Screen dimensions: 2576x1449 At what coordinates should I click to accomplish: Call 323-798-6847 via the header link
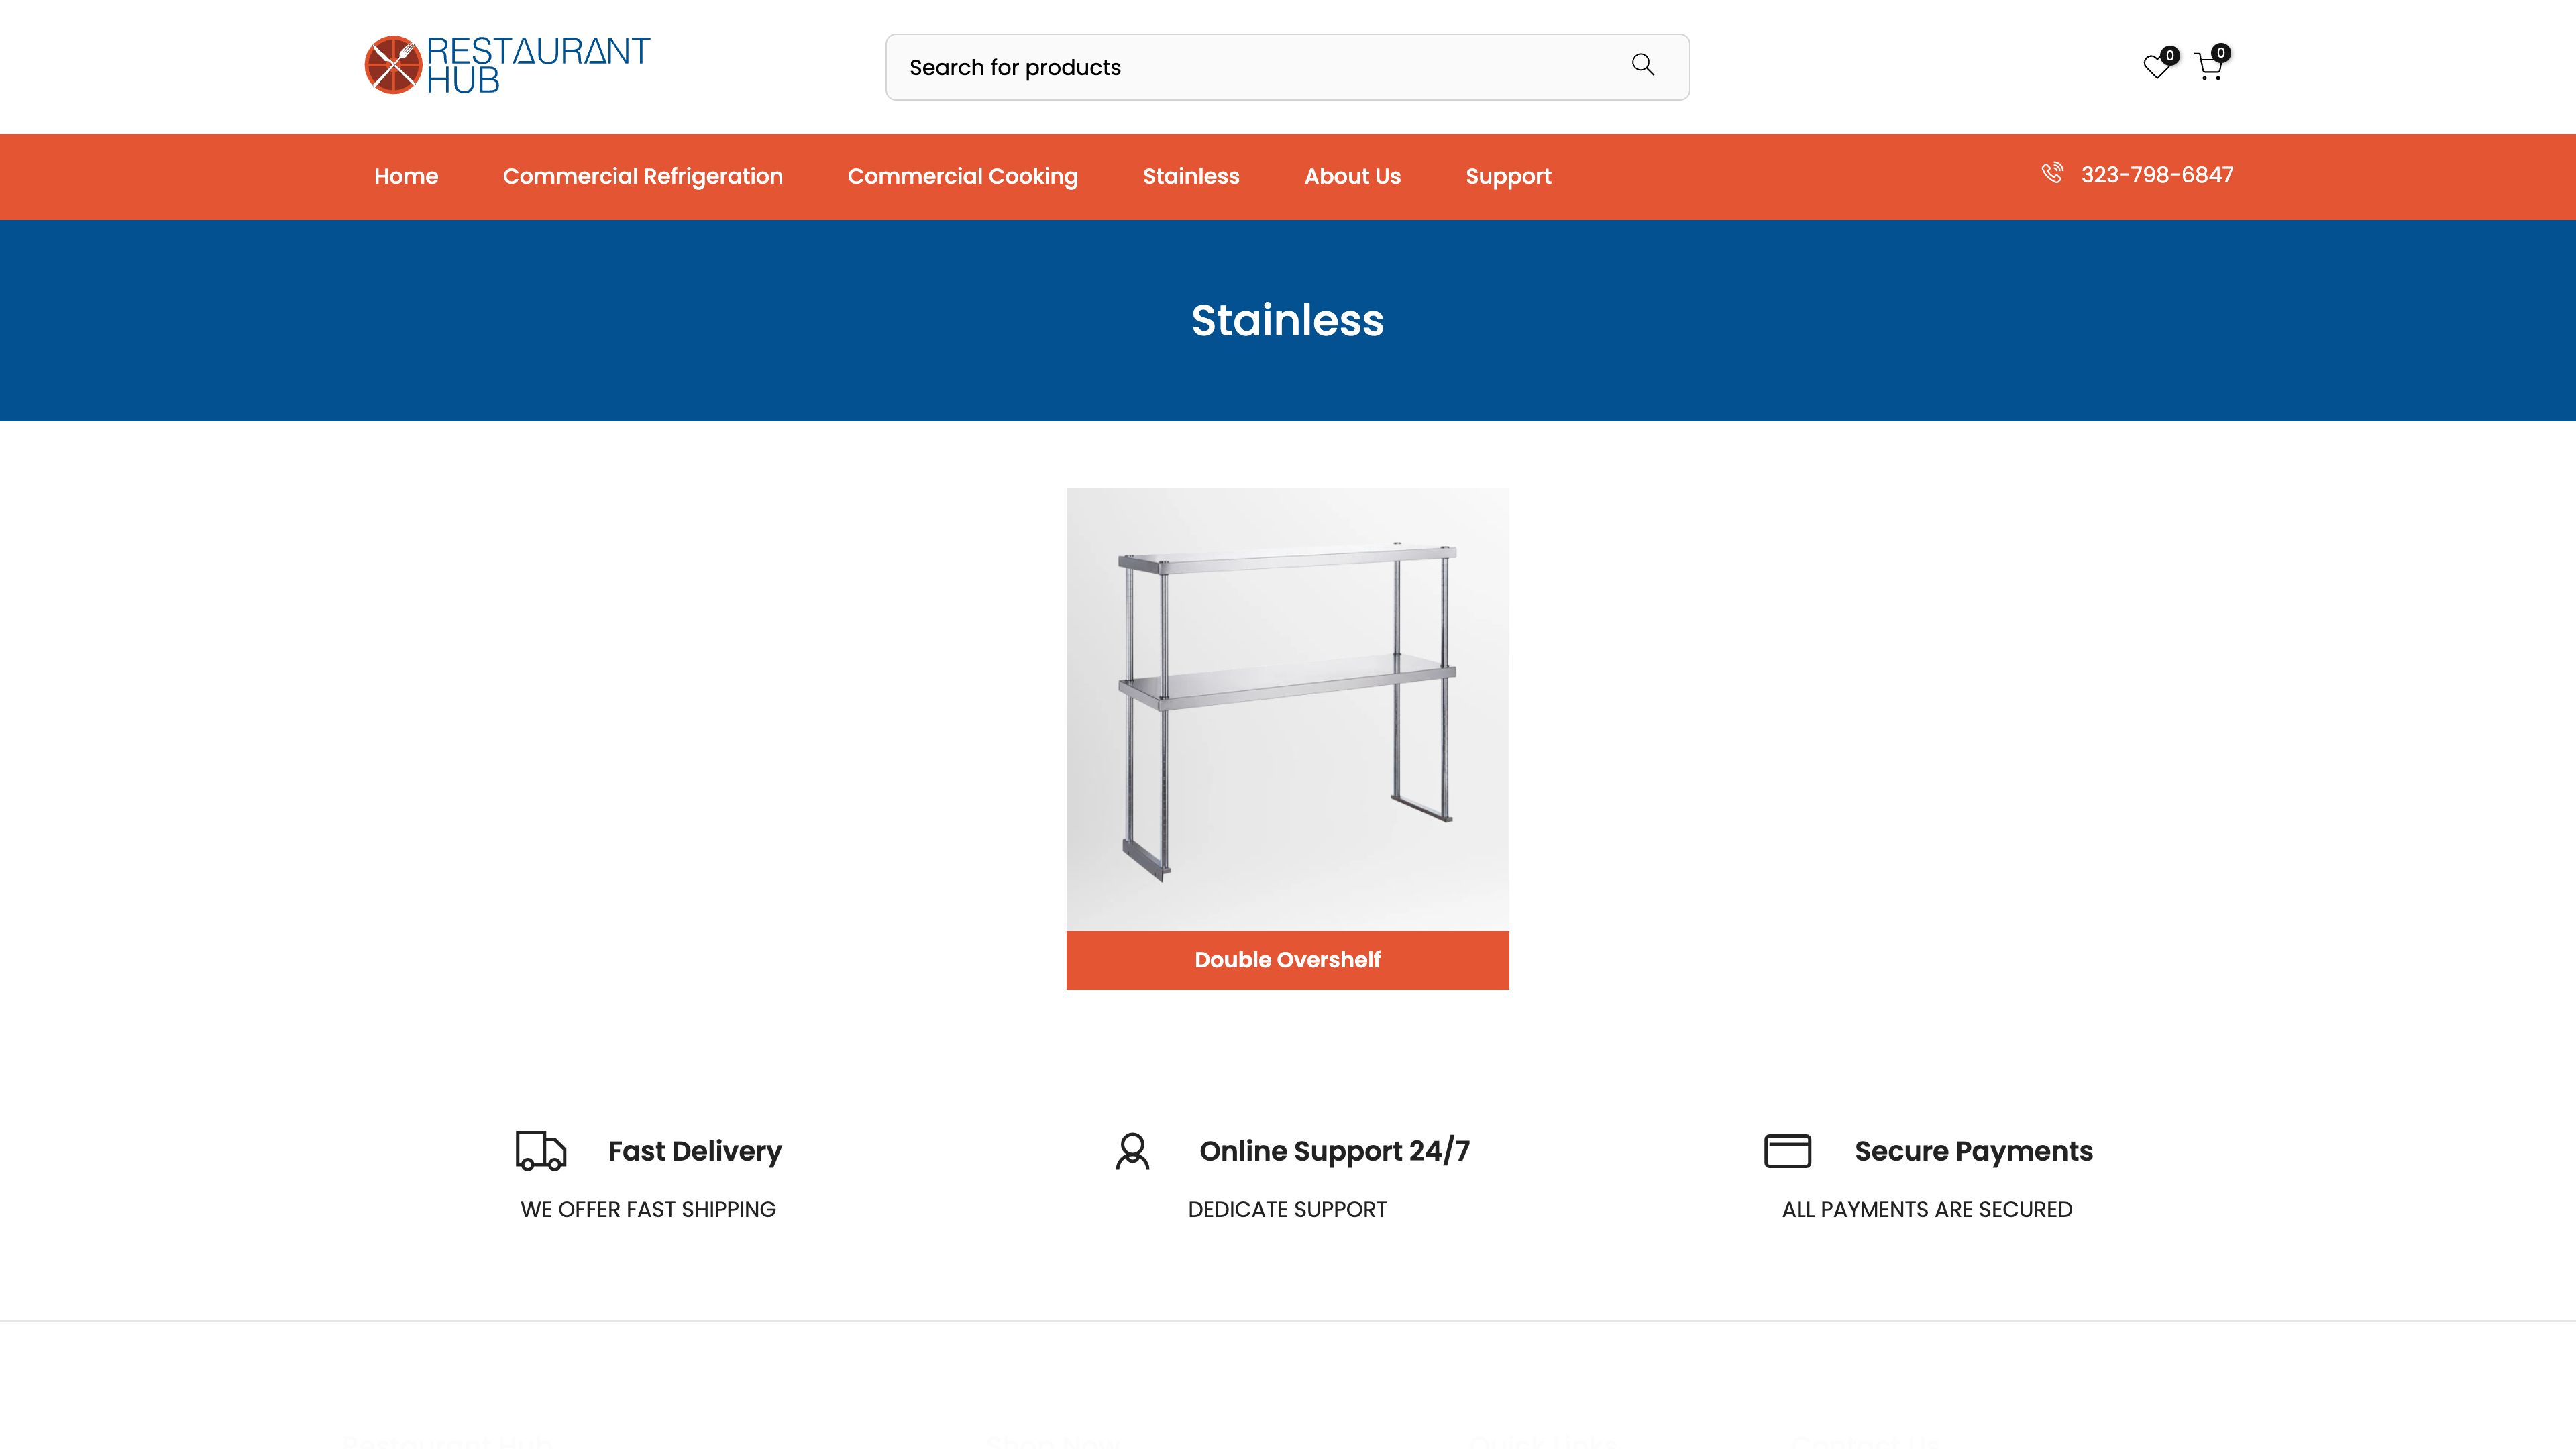pyautogui.click(x=2156, y=174)
